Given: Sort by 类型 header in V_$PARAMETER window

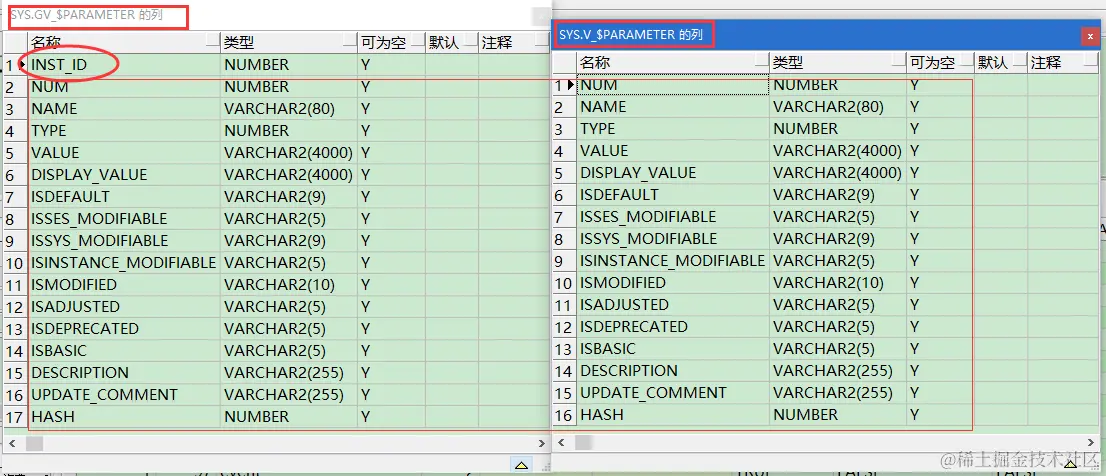Looking at the screenshot, I should click(838, 63).
